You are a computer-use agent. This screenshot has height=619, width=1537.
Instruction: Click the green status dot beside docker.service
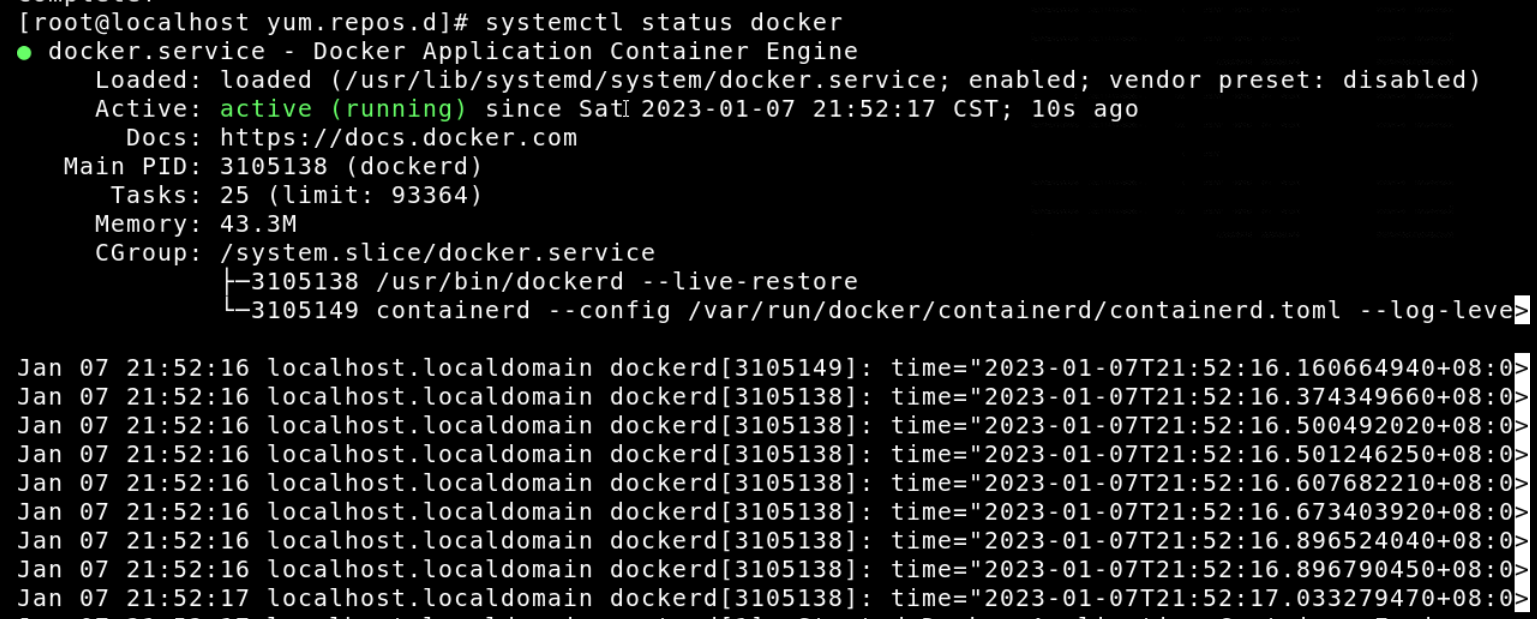(x=24, y=52)
